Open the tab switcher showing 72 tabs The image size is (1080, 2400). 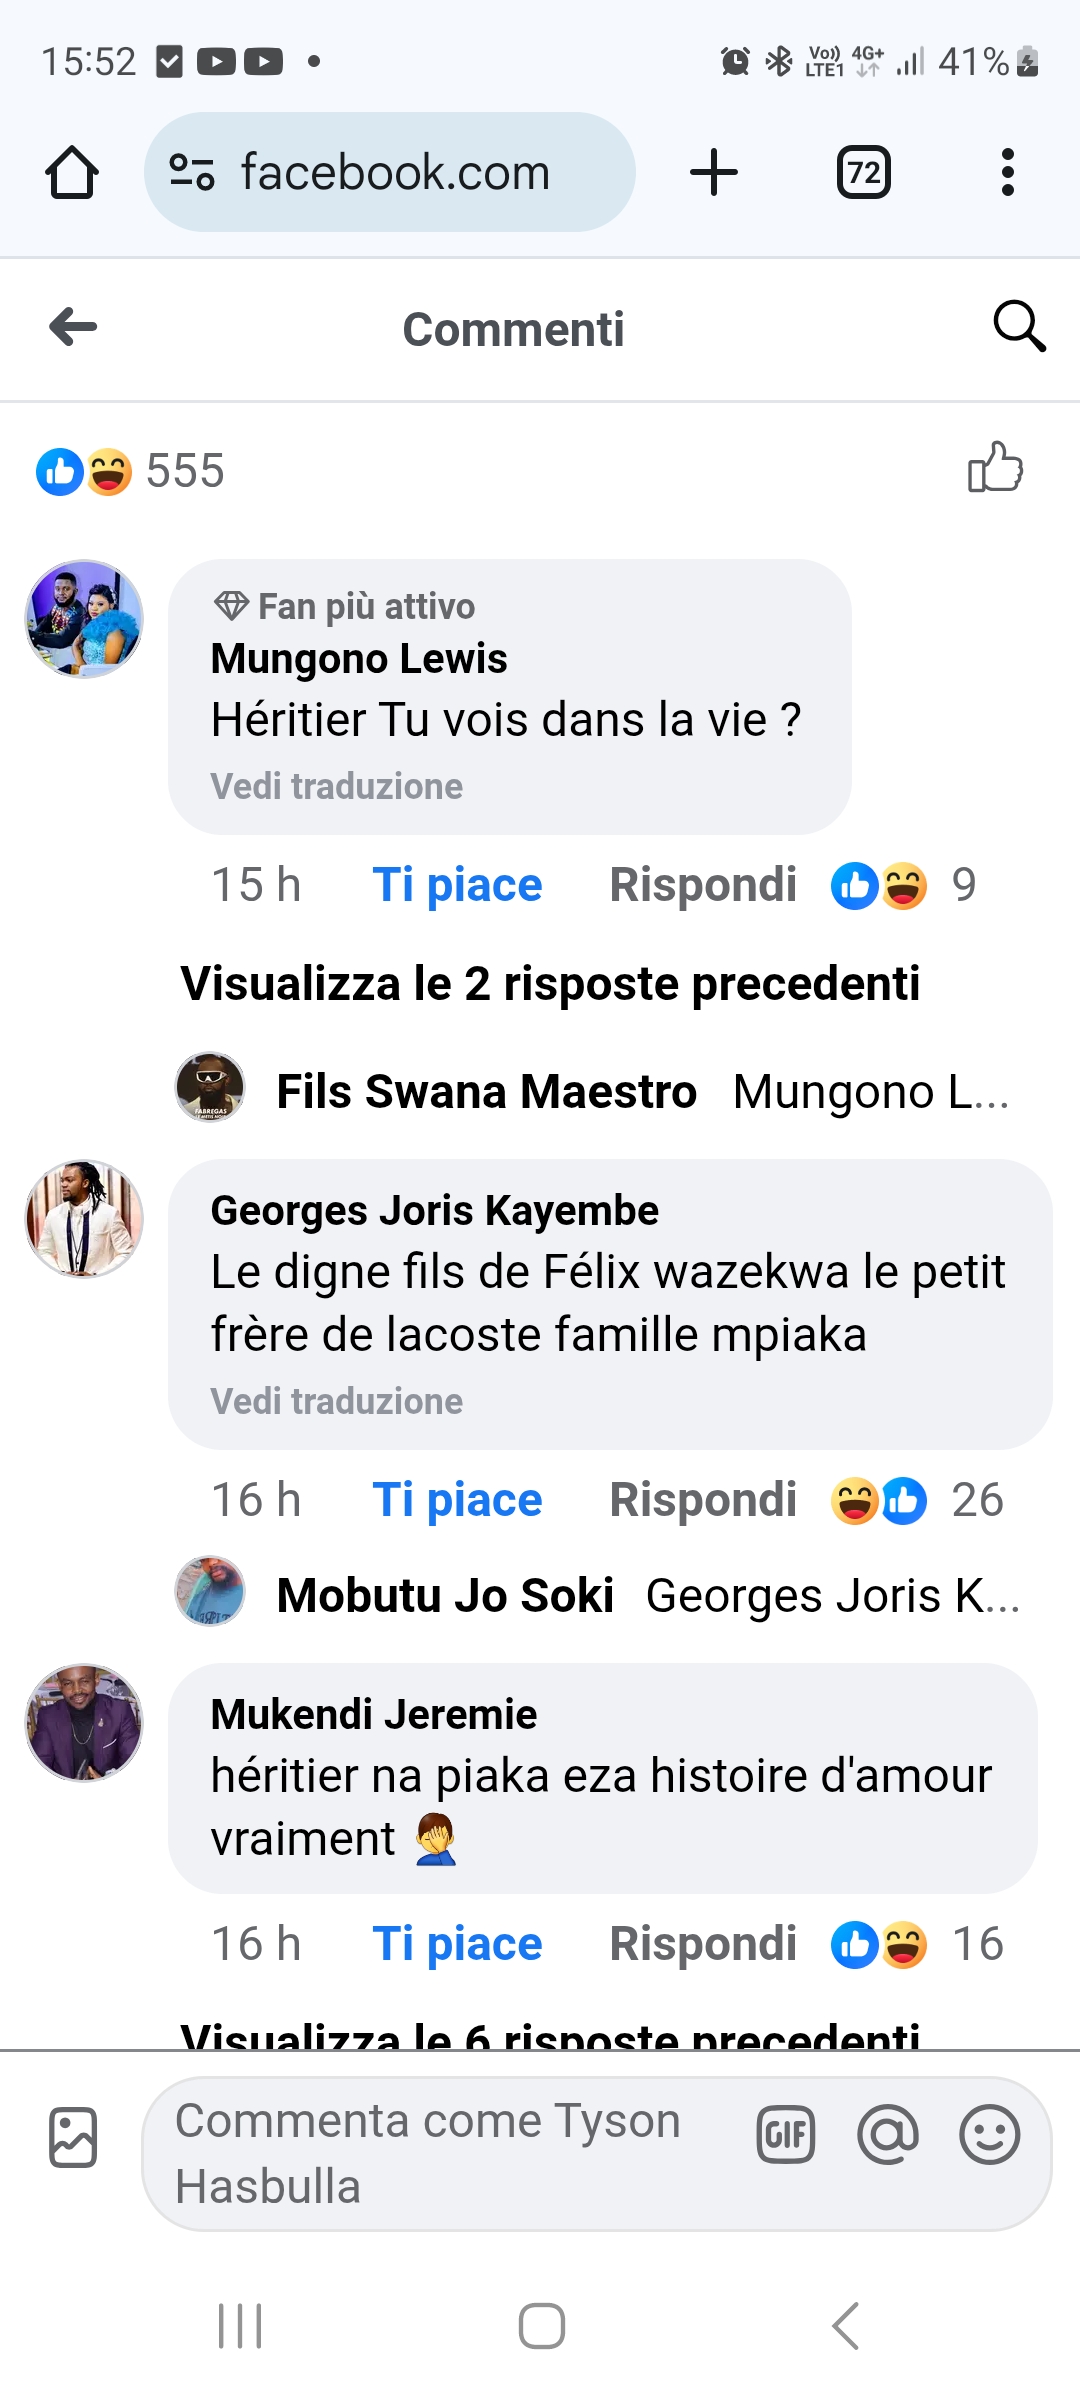(x=864, y=172)
